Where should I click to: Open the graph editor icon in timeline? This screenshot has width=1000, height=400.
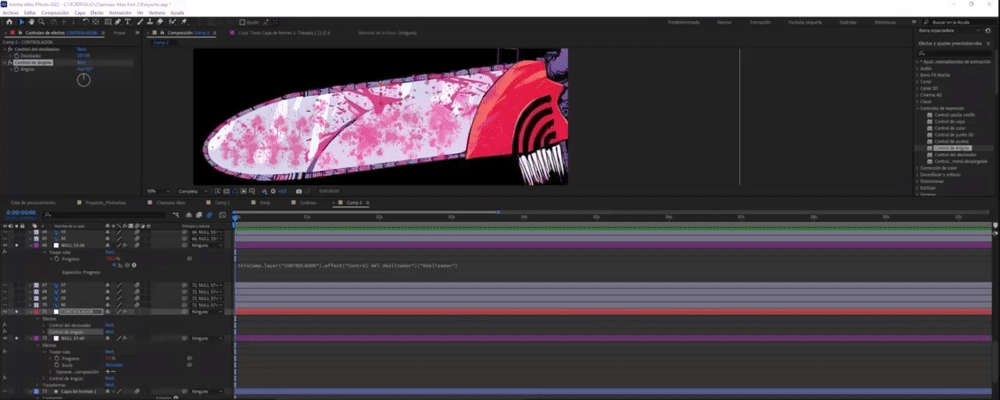click(222, 215)
